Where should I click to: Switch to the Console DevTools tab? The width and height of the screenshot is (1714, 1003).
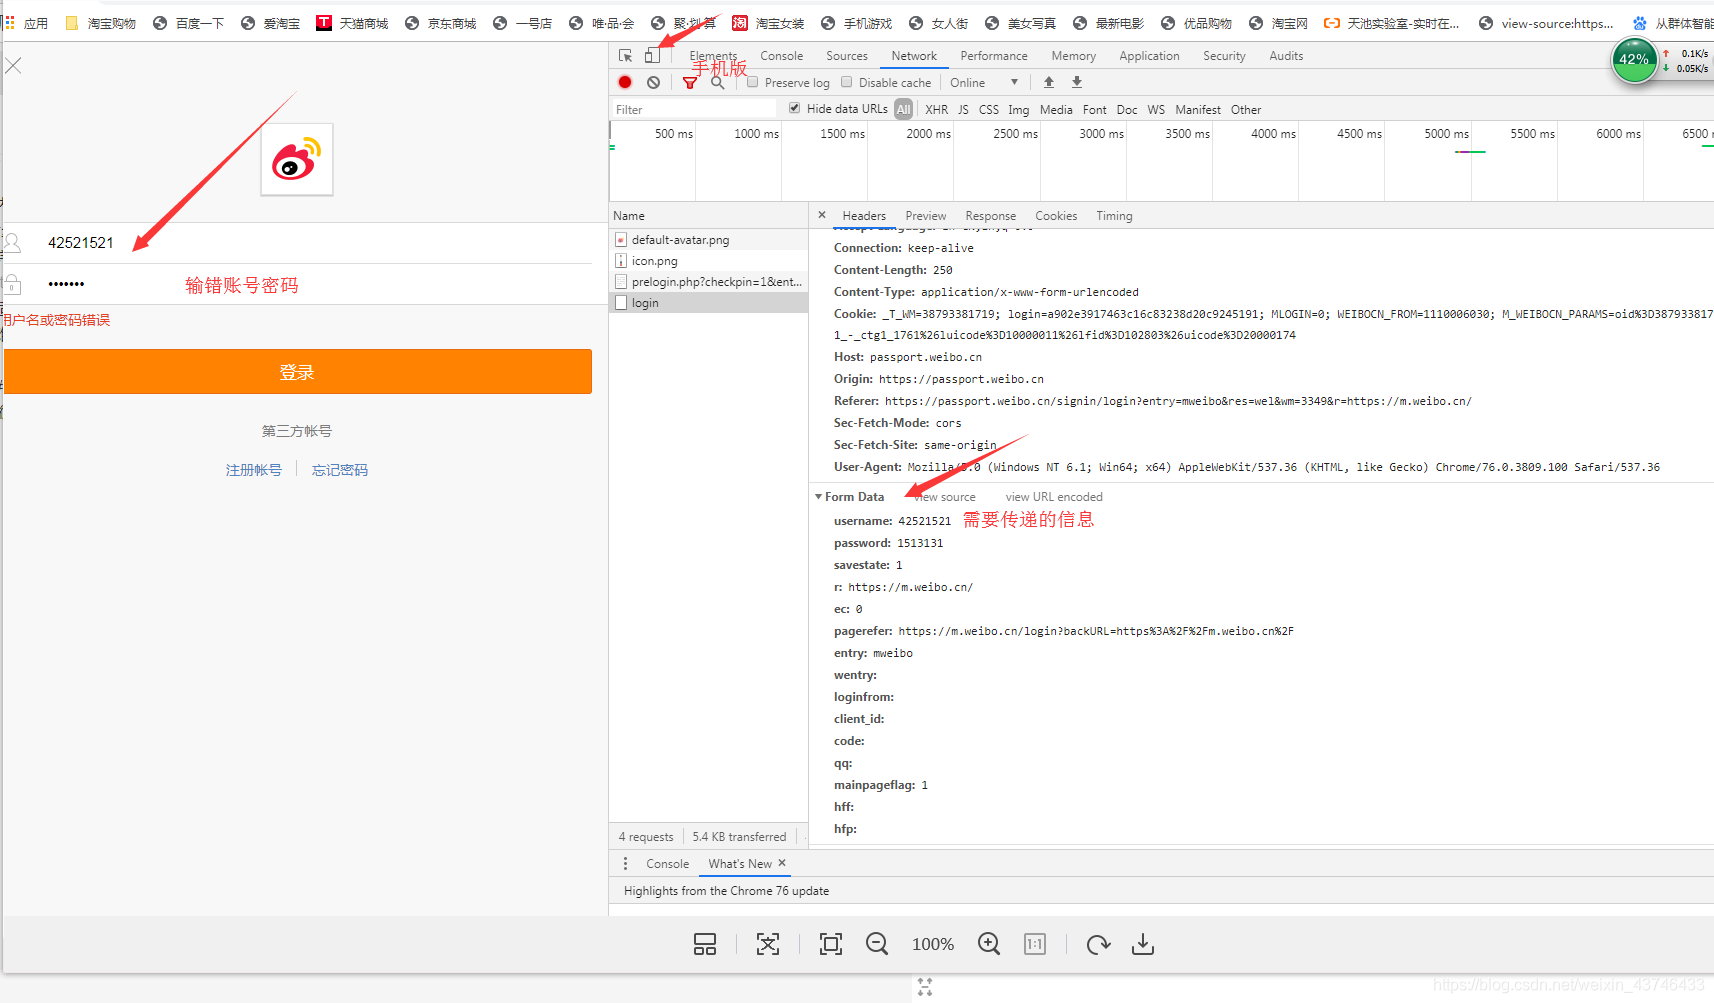(x=782, y=56)
